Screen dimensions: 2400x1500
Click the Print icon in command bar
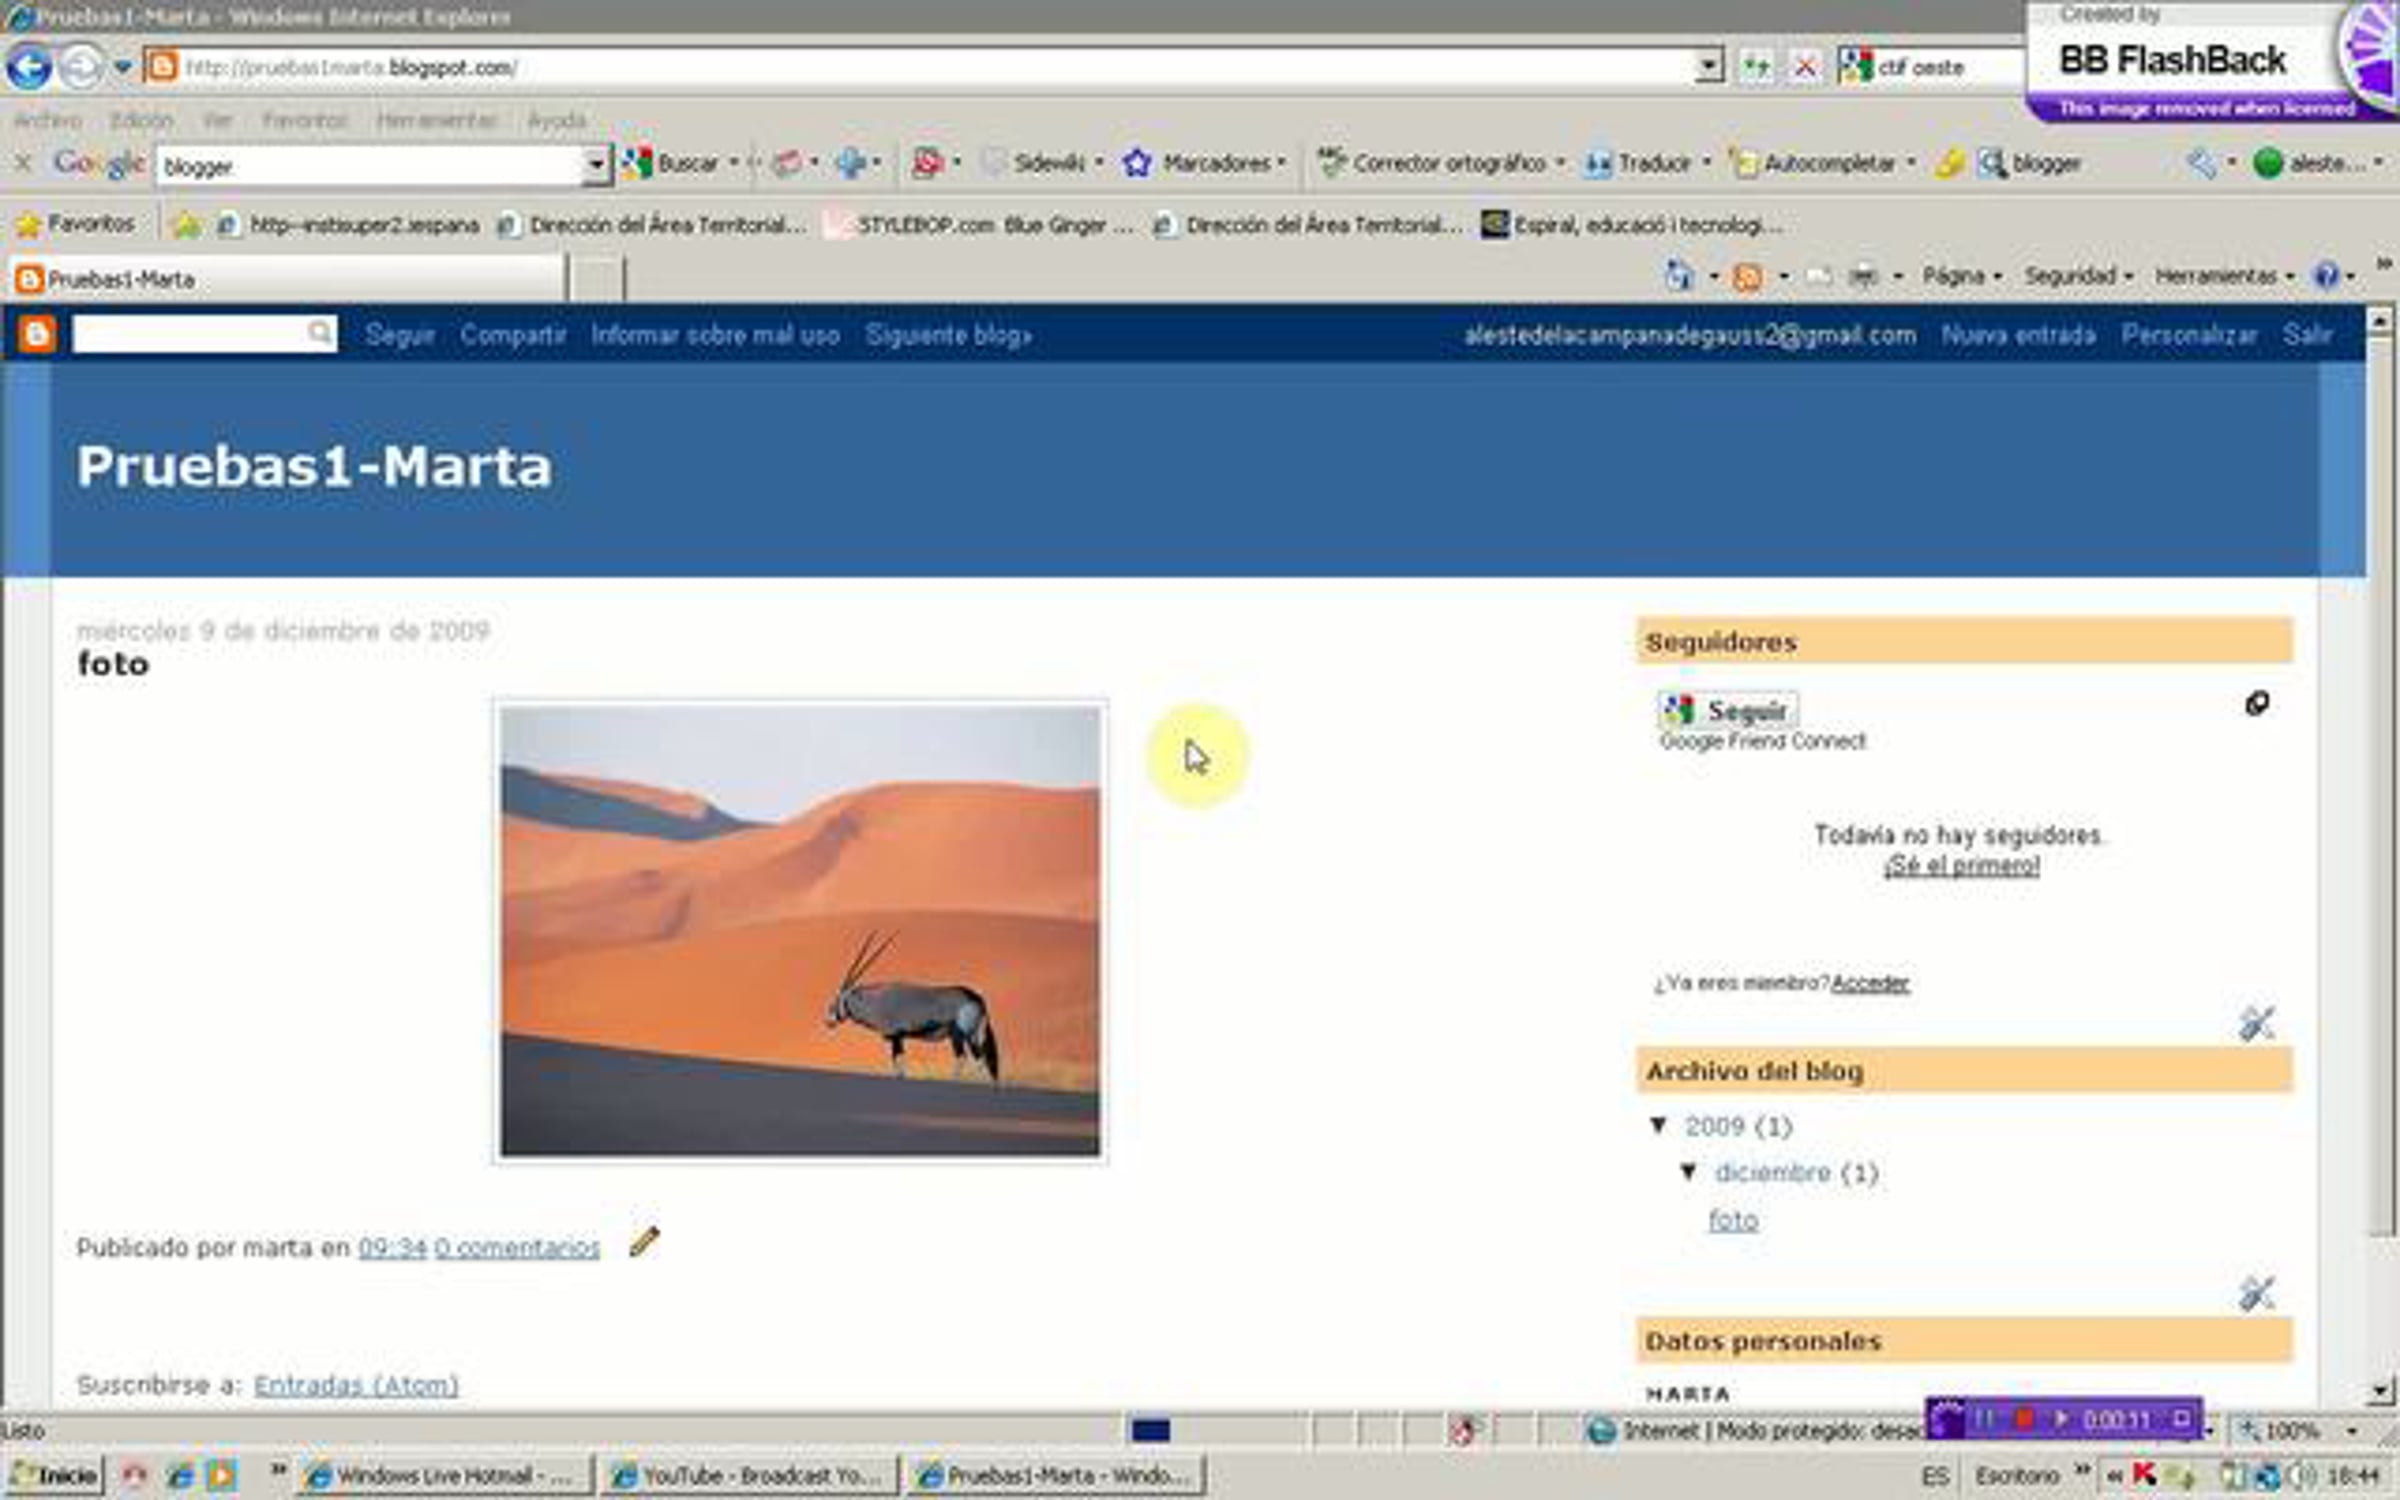[x=1862, y=277]
